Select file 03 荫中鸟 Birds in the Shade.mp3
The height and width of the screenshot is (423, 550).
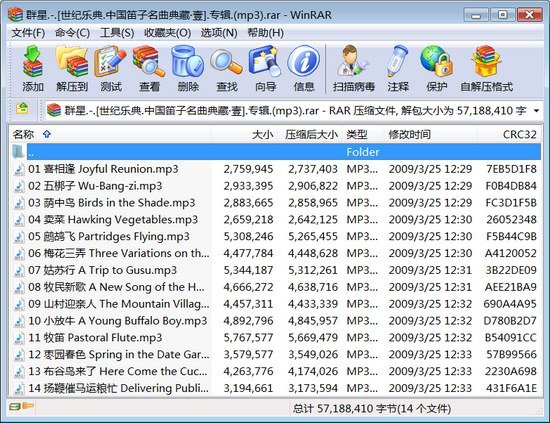point(276,203)
